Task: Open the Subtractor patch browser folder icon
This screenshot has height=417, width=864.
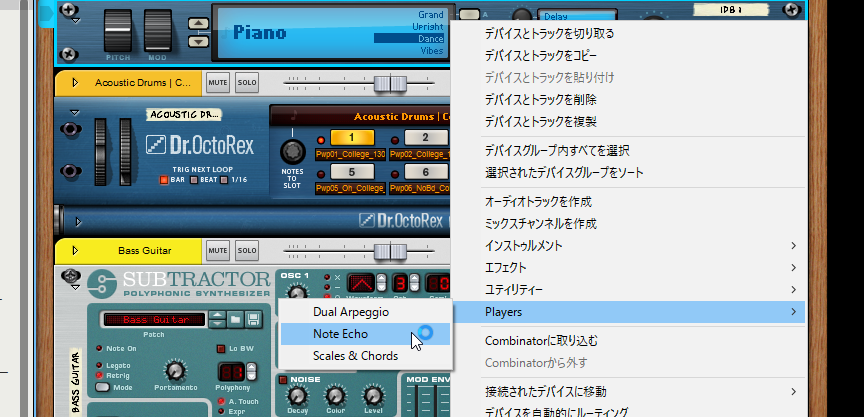Action: coord(235,319)
